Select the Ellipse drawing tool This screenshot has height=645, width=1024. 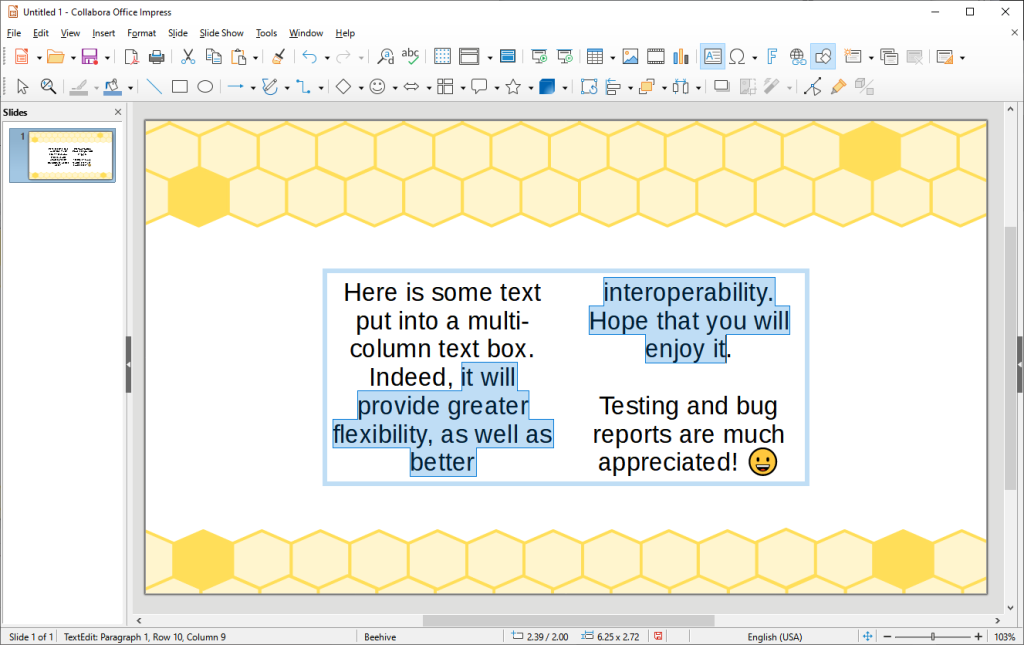coord(204,87)
